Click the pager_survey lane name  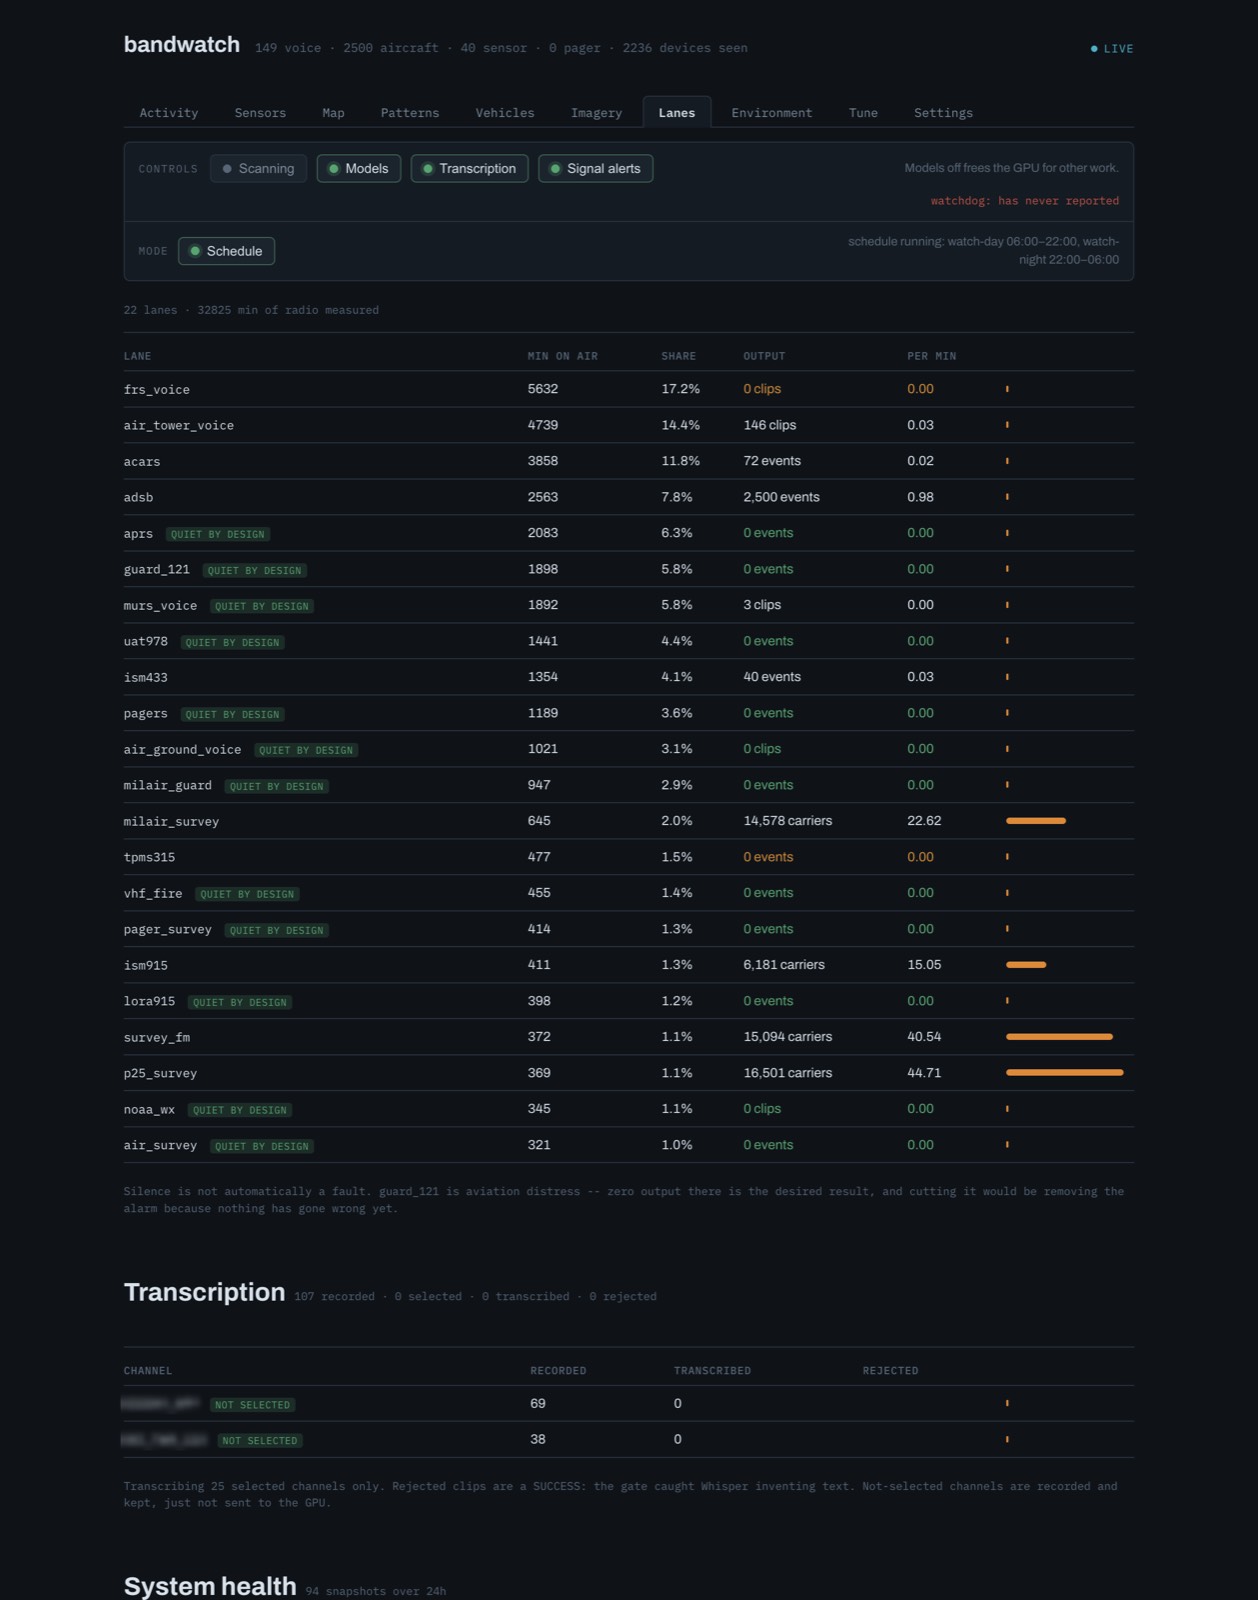coord(167,929)
